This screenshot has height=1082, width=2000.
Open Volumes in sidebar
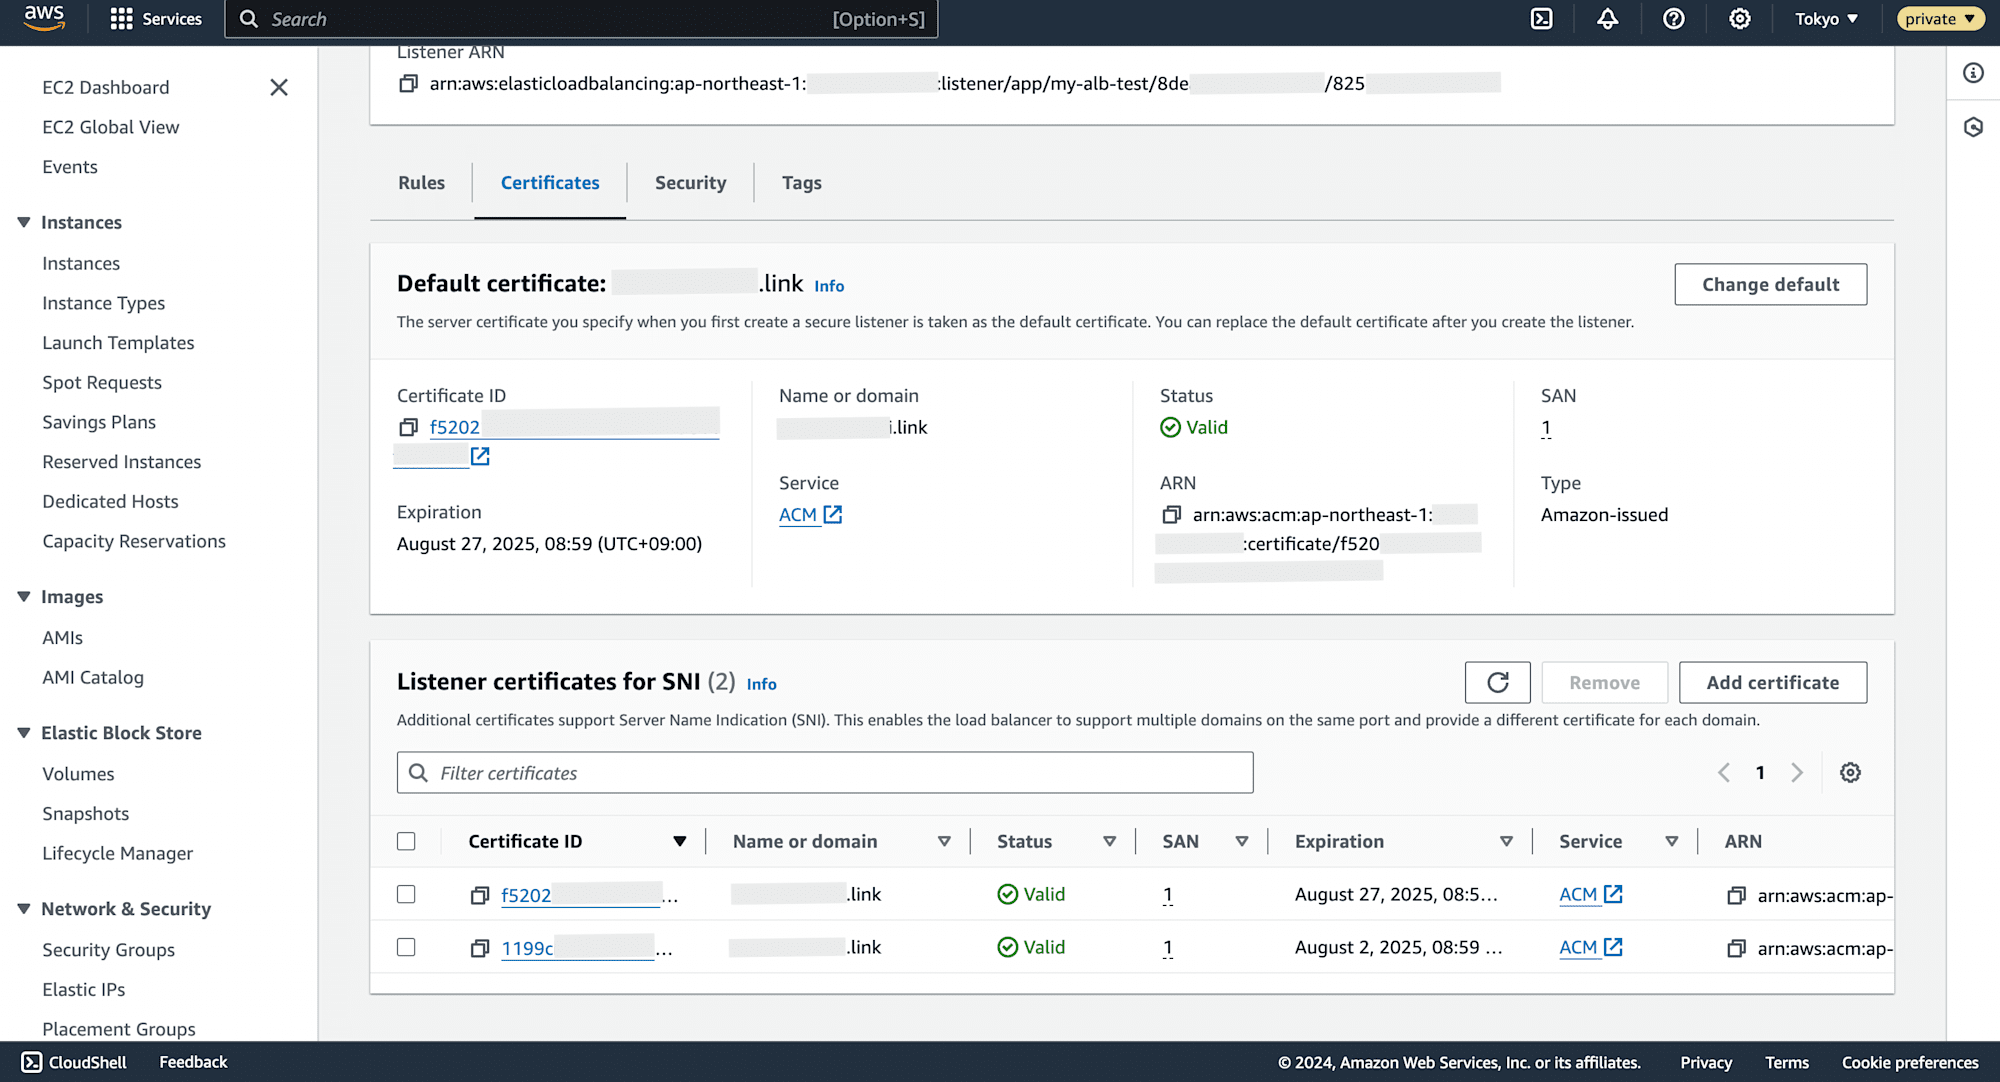pos(78,774)
